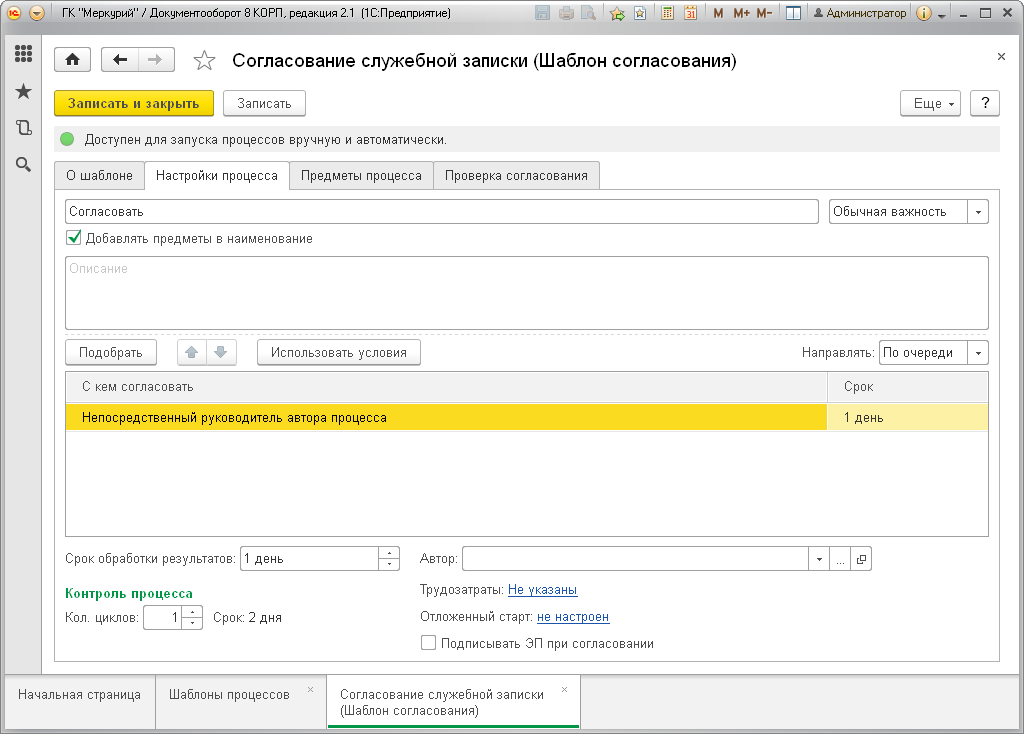Add this form to favorites star
This screenshot has height=734, width=1024.
click(204, 61)
